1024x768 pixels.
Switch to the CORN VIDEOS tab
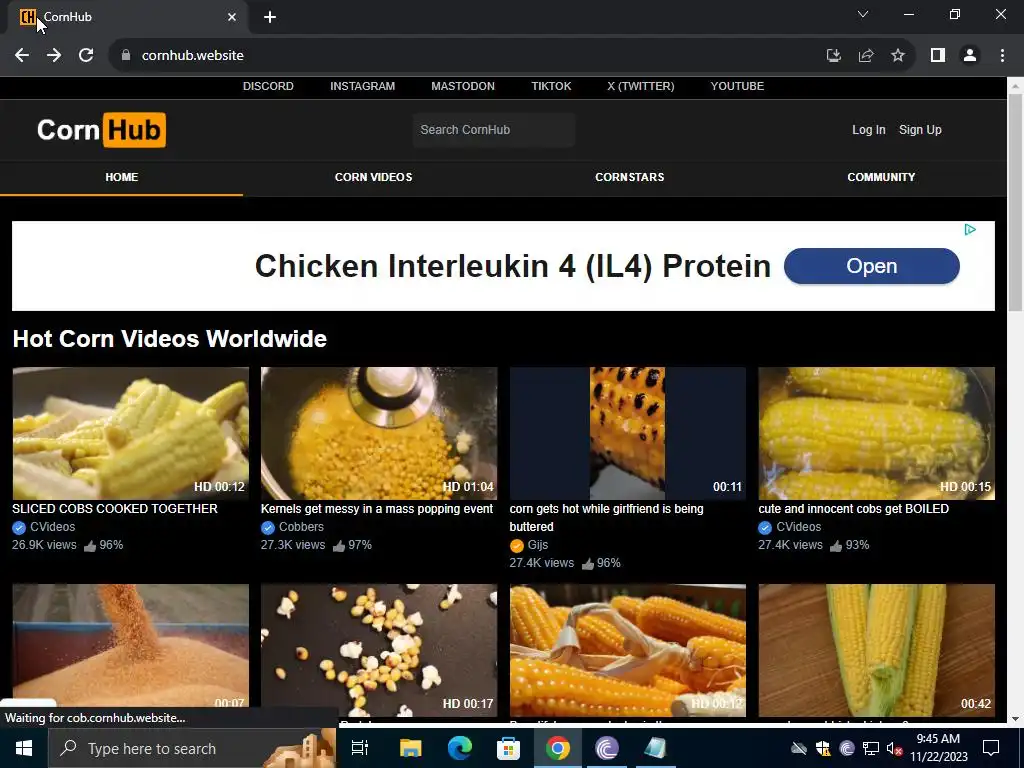tap(374, 177)
